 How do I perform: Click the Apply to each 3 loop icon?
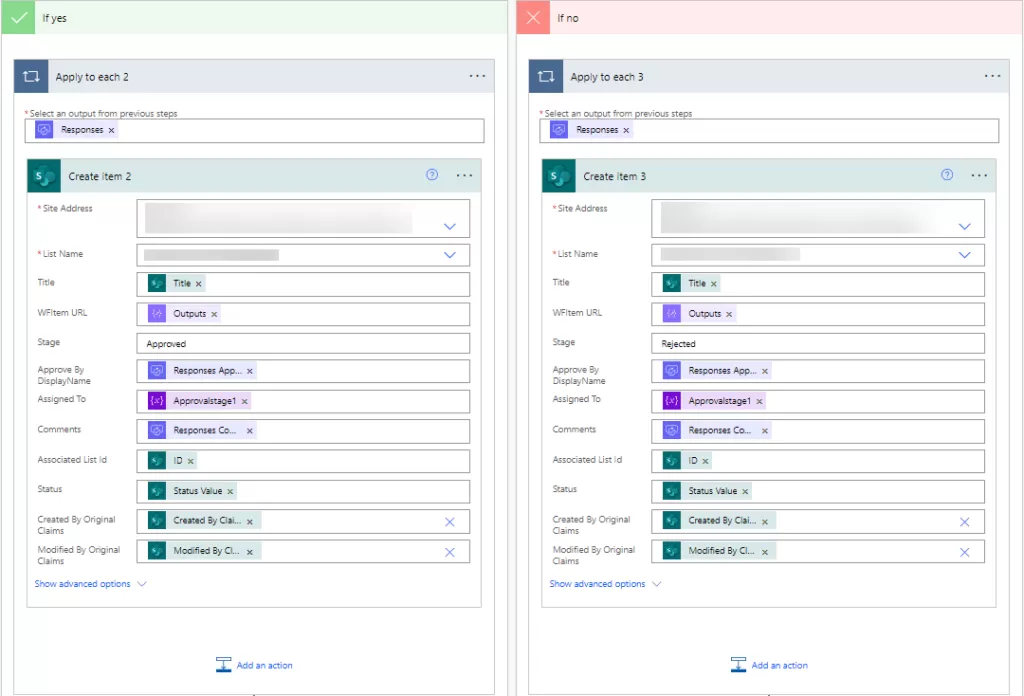point(546,77)
